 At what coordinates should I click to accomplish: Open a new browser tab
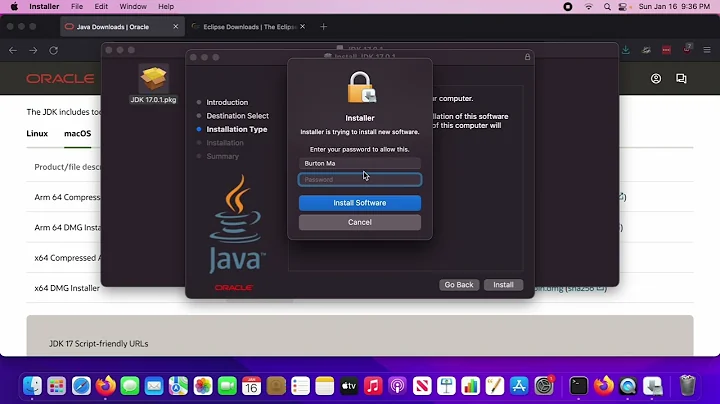323,27
